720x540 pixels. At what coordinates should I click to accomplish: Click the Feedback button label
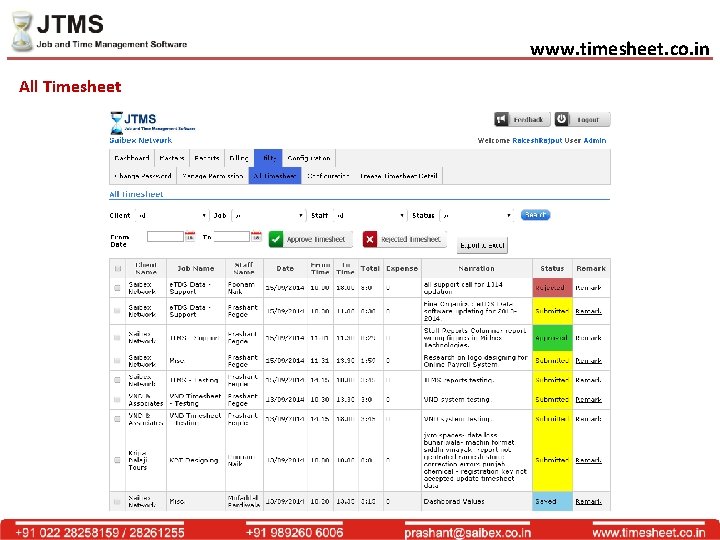point(528,120)
